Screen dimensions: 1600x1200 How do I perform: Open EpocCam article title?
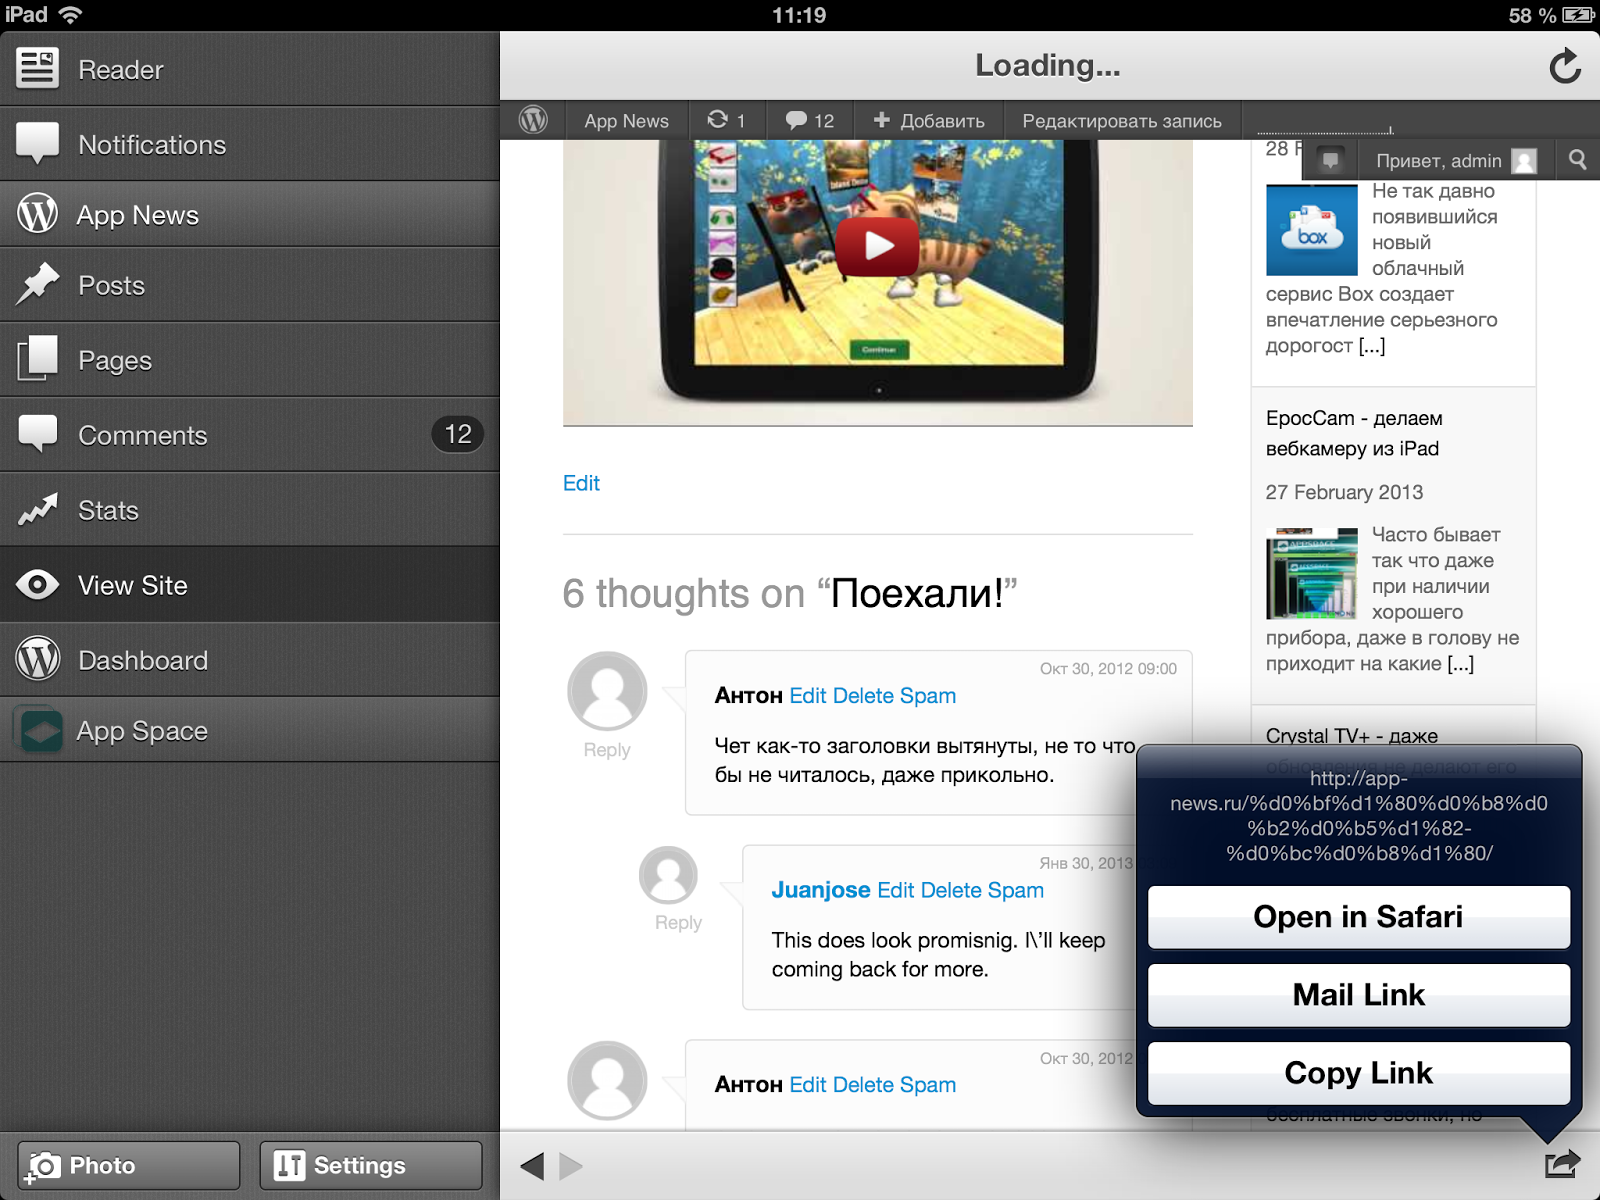pos(1354,433)
